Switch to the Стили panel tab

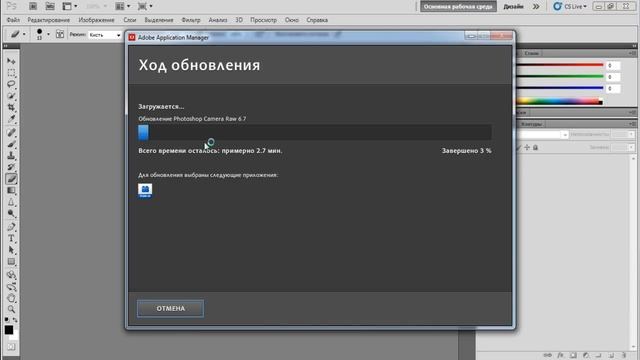(531, 53)
